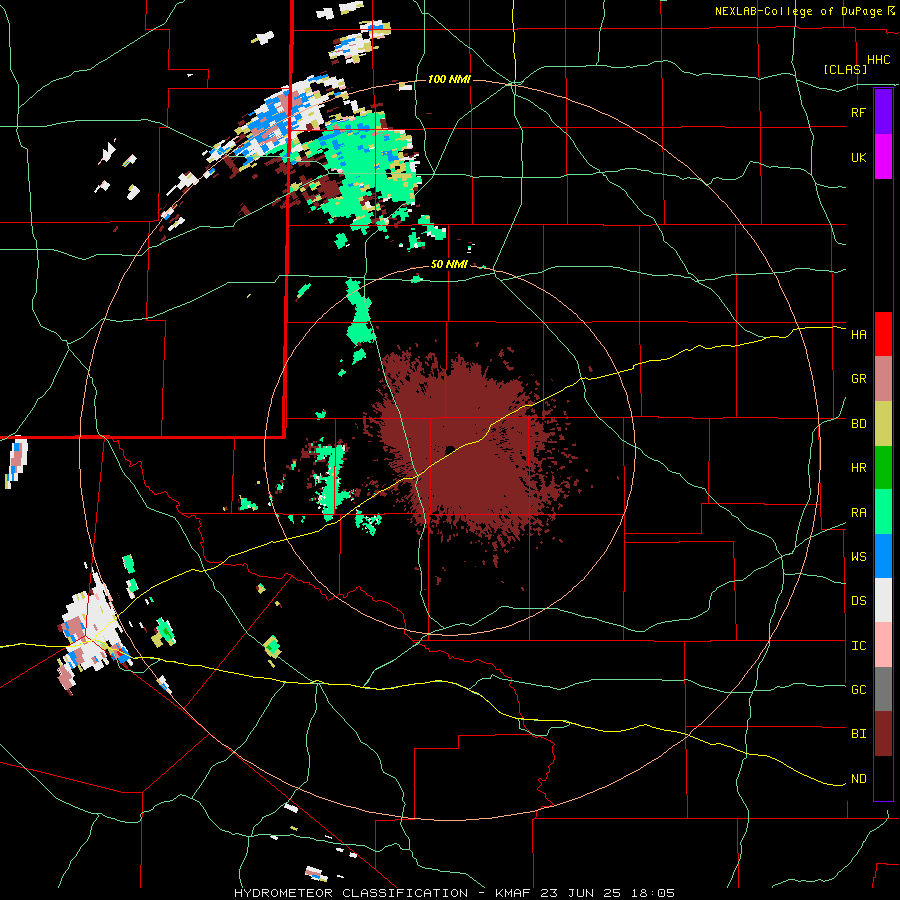Click the RF purple legend swatch

point(883,111)
